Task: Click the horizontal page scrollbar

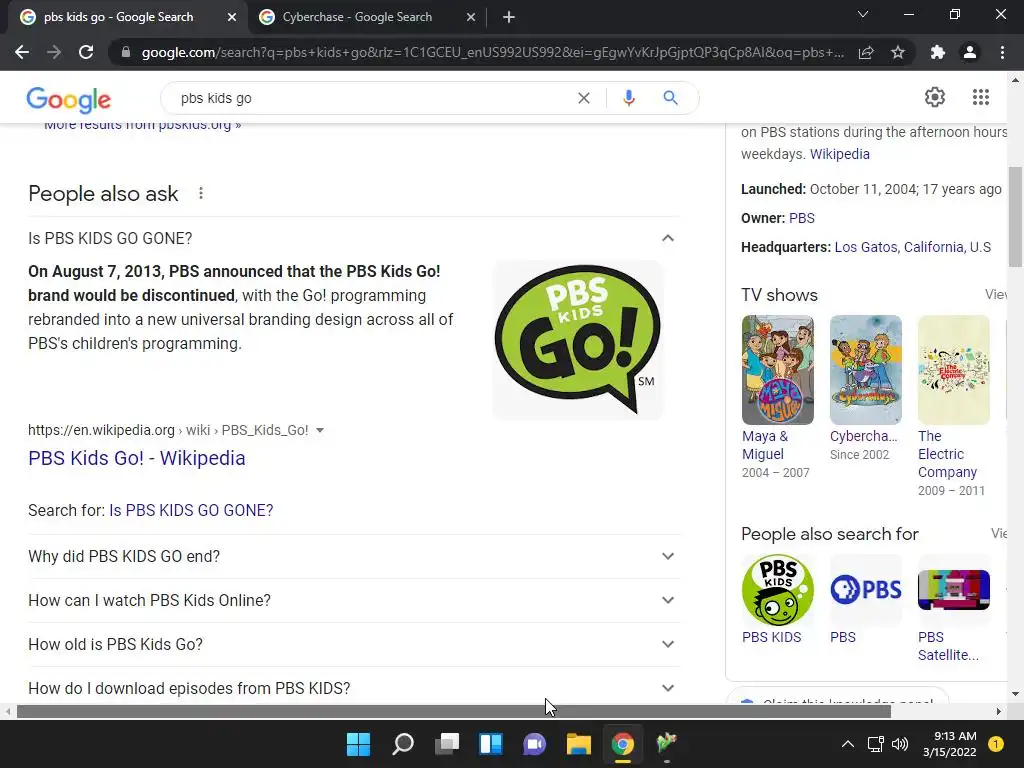Action: (454, 711)
